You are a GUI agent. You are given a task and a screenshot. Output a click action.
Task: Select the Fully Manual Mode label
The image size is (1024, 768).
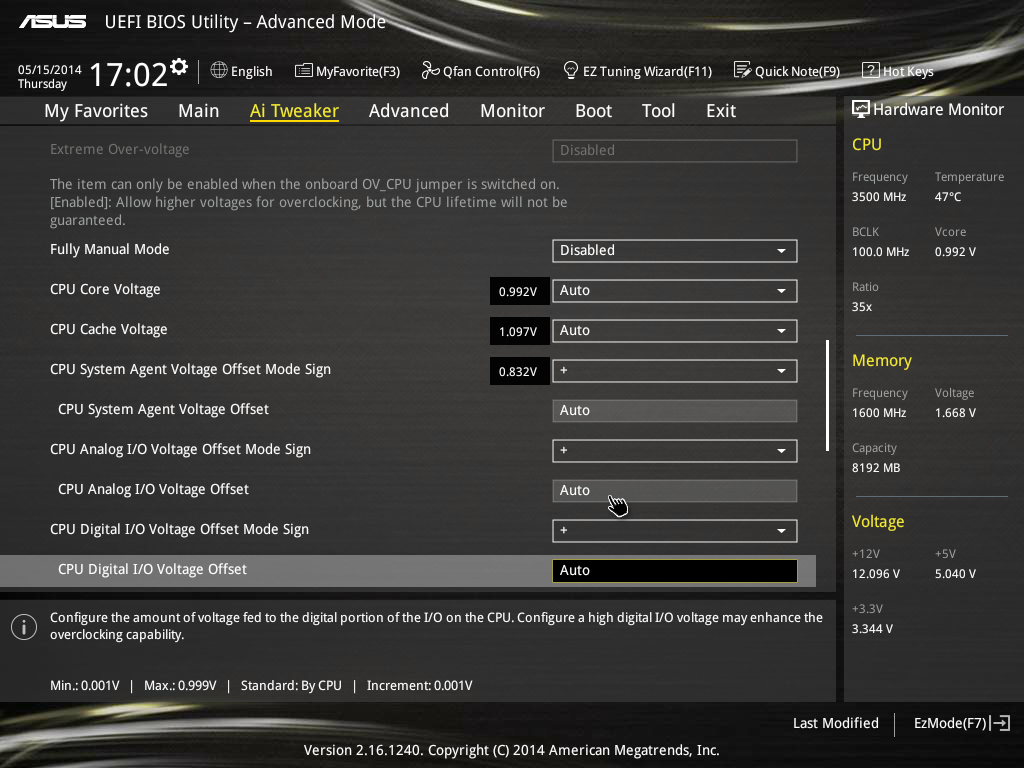pos(110,249)
